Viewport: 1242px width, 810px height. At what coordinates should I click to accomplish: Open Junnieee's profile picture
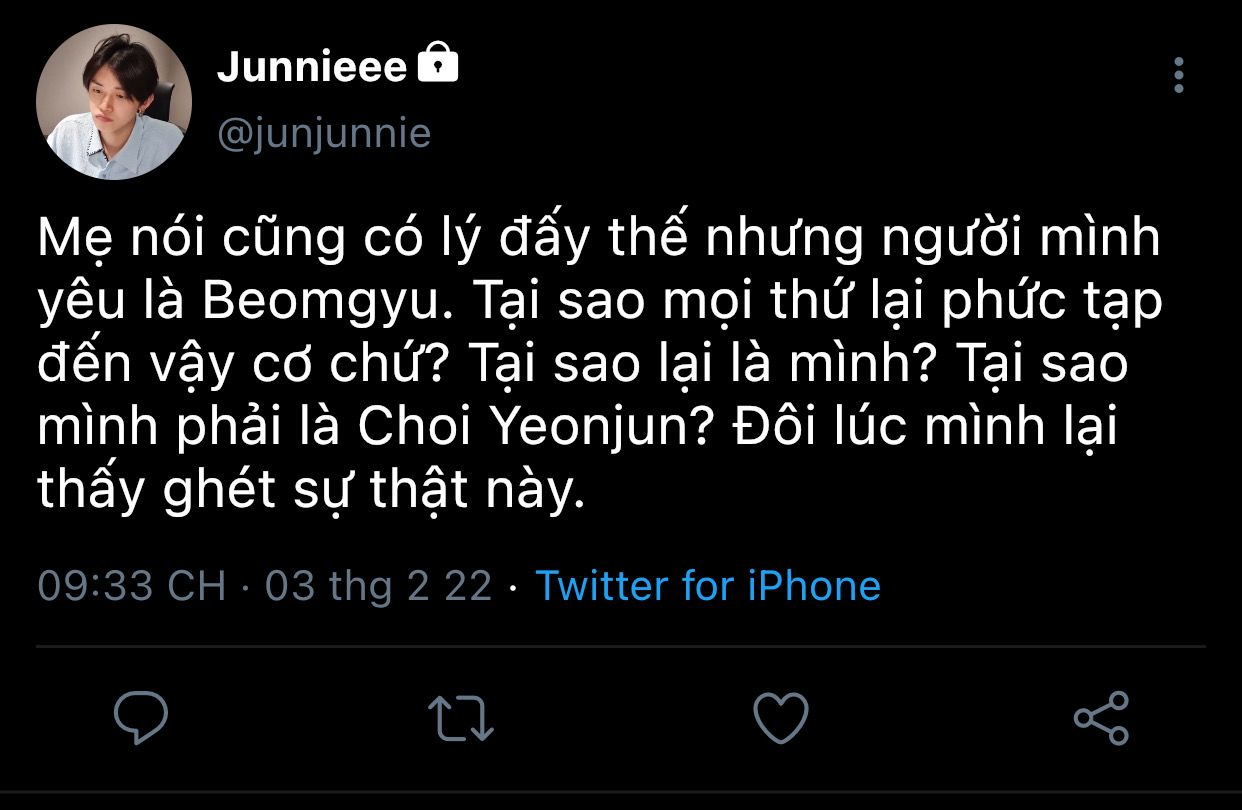click(x=114, y=103)
